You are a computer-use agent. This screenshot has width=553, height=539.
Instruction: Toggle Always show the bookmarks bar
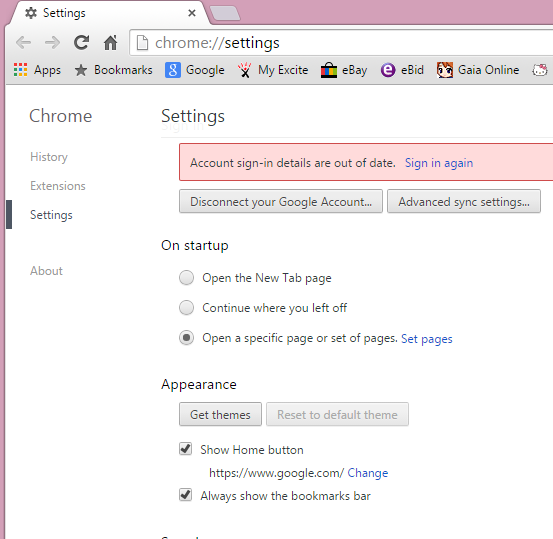pos(186,495)
